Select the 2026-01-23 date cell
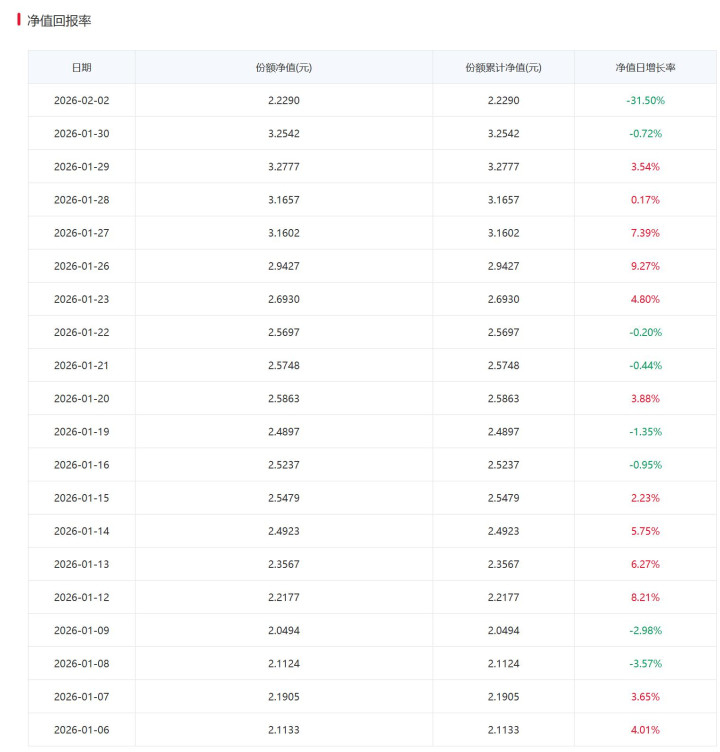 tap(81, 299)
